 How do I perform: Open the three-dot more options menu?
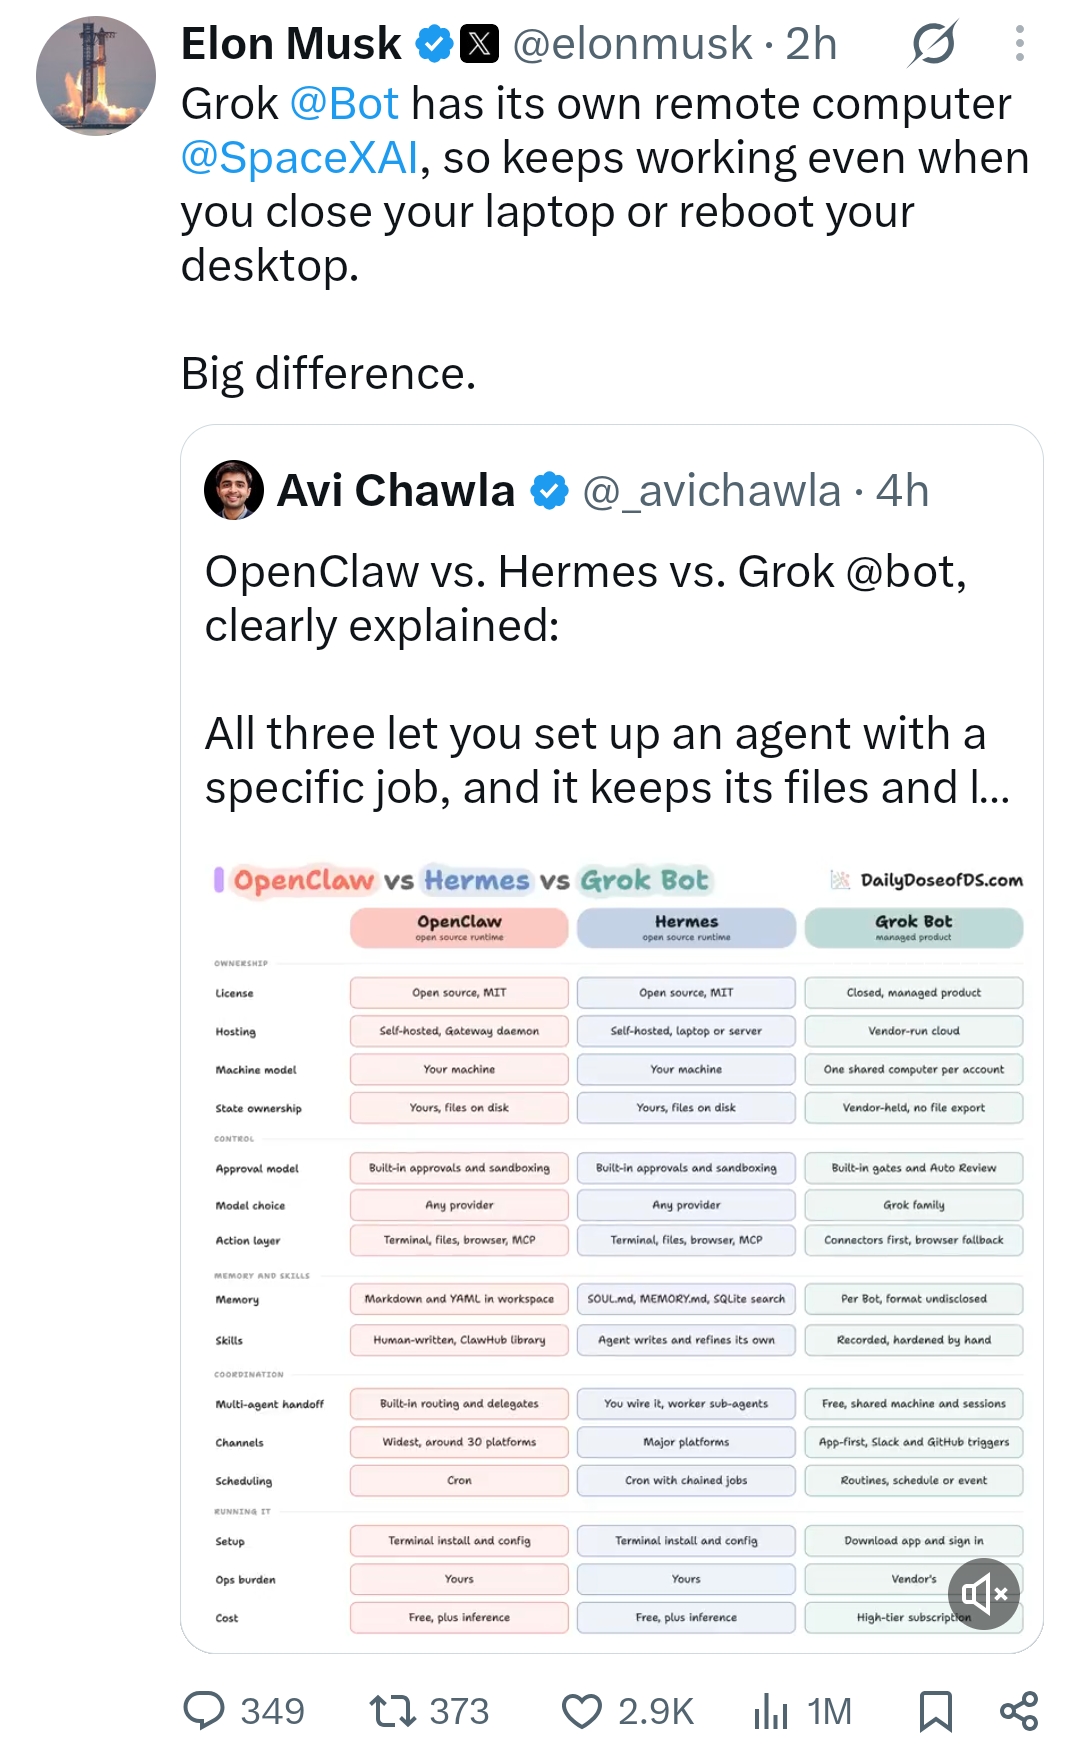tap(1019, 44)
